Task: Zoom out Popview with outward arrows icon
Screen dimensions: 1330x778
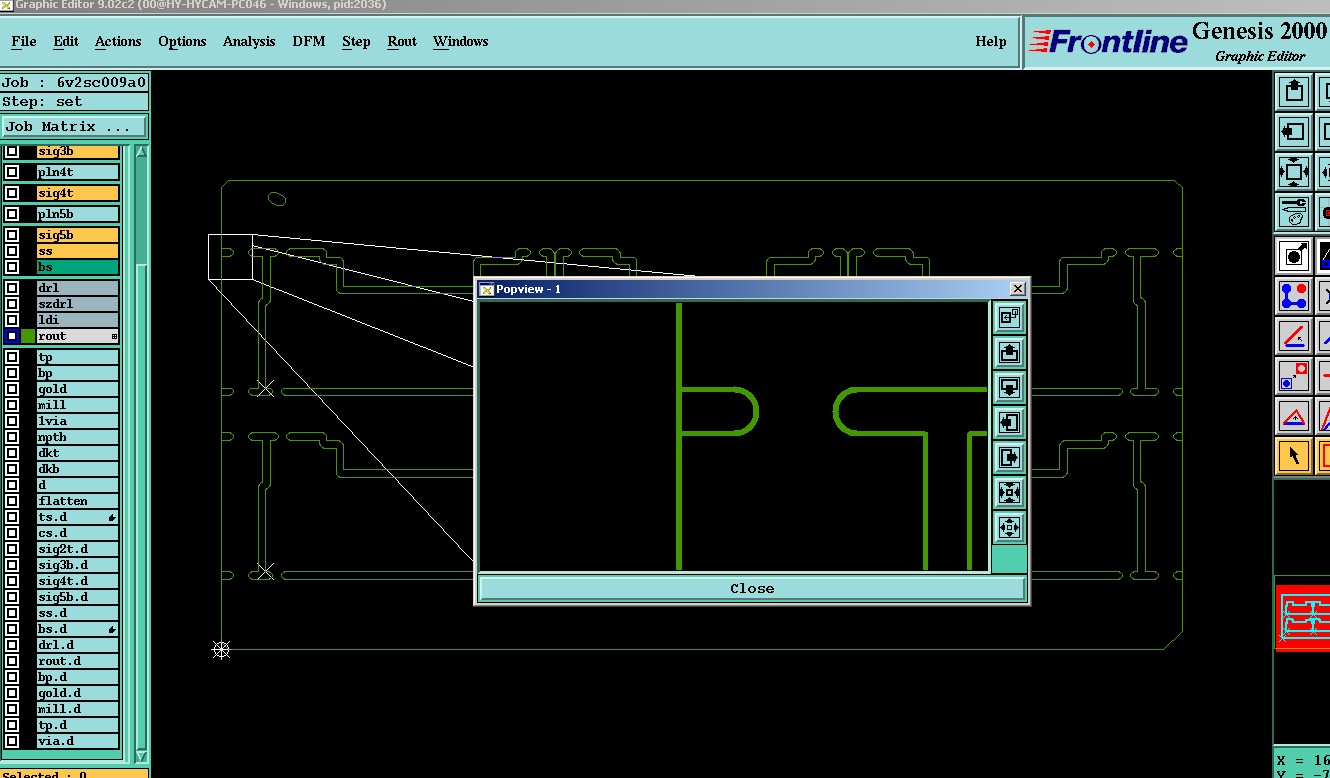Action: (1009, 527)
